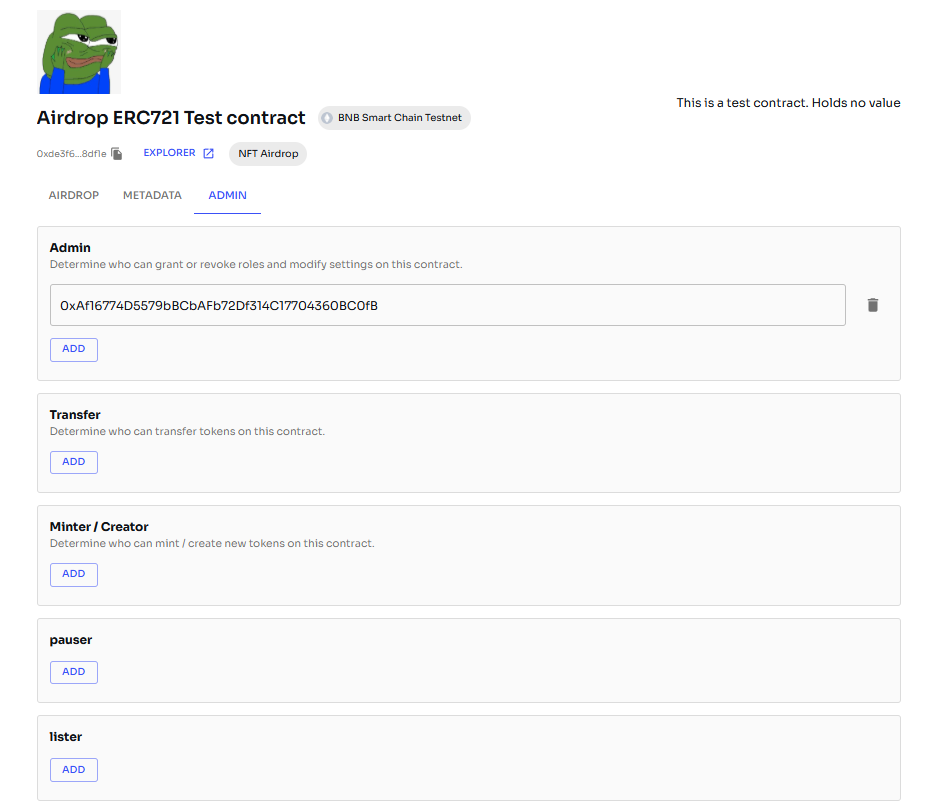Select the ADMIN tab
The width and height of the screenshot is (928, 808).
227,195
